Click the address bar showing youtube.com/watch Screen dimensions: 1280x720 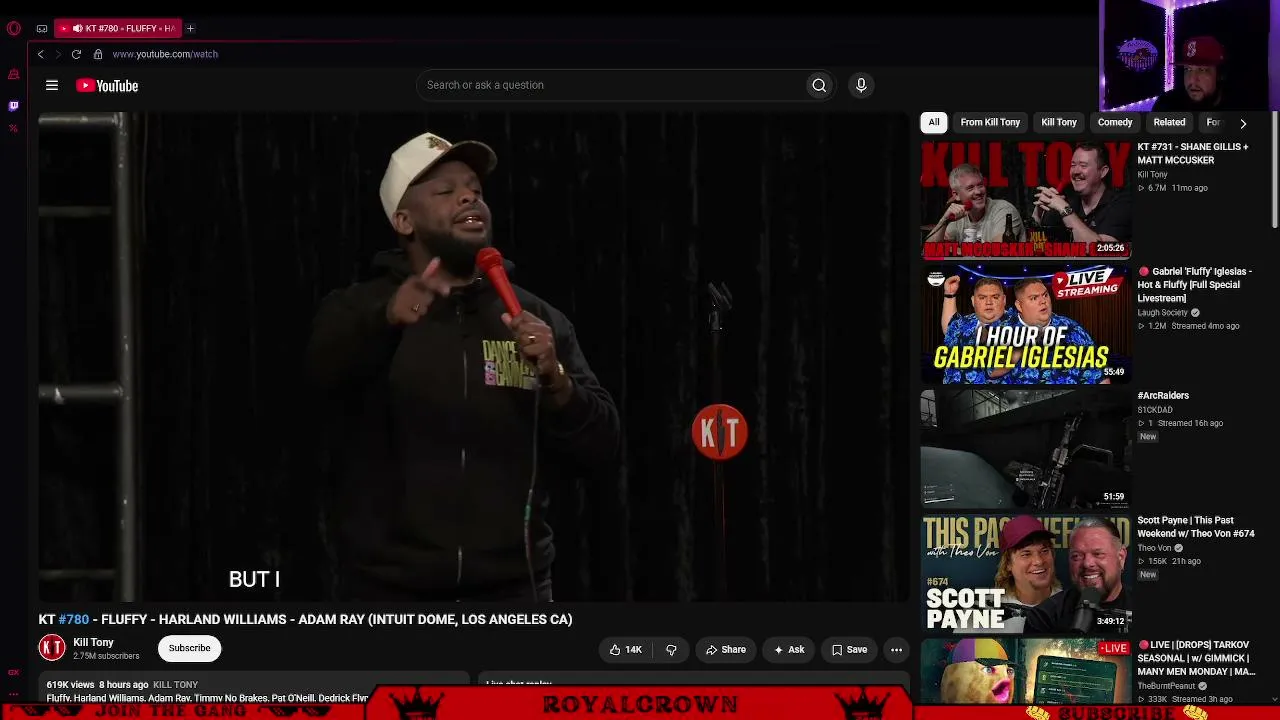click(165, 54)
